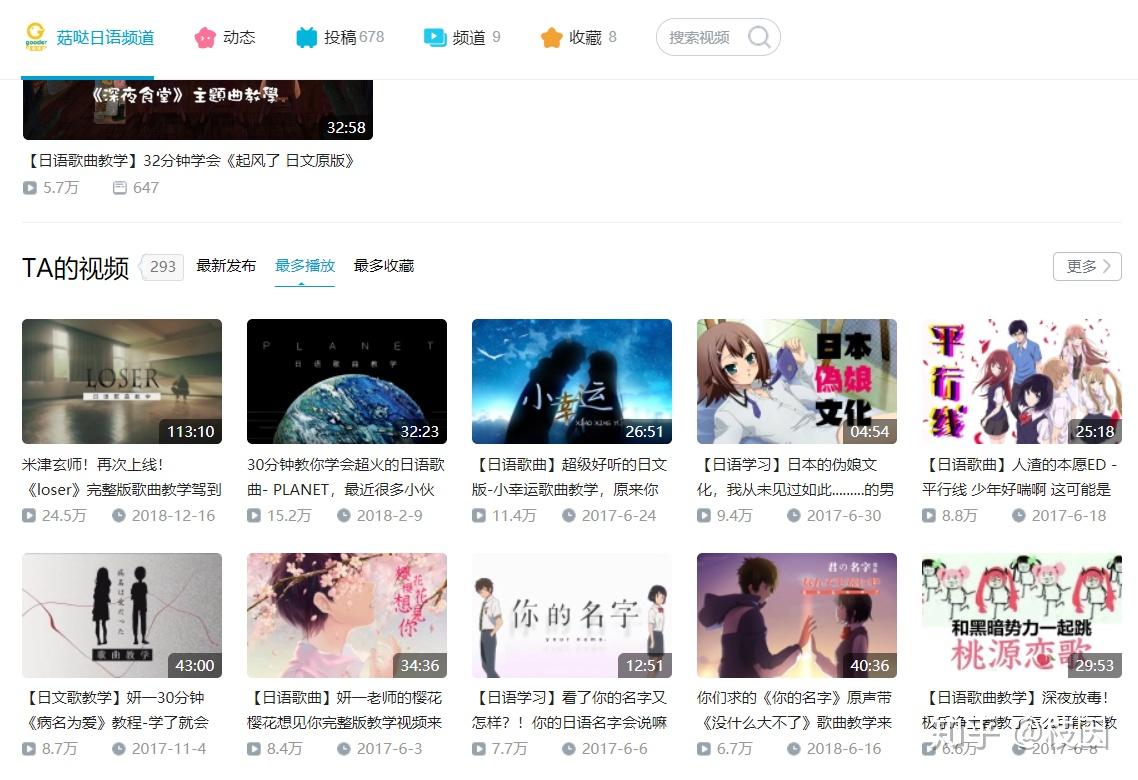1138x780 pixels.
Task: Click the clock icon beside 2018-6-16
Action: coord(793,749)
